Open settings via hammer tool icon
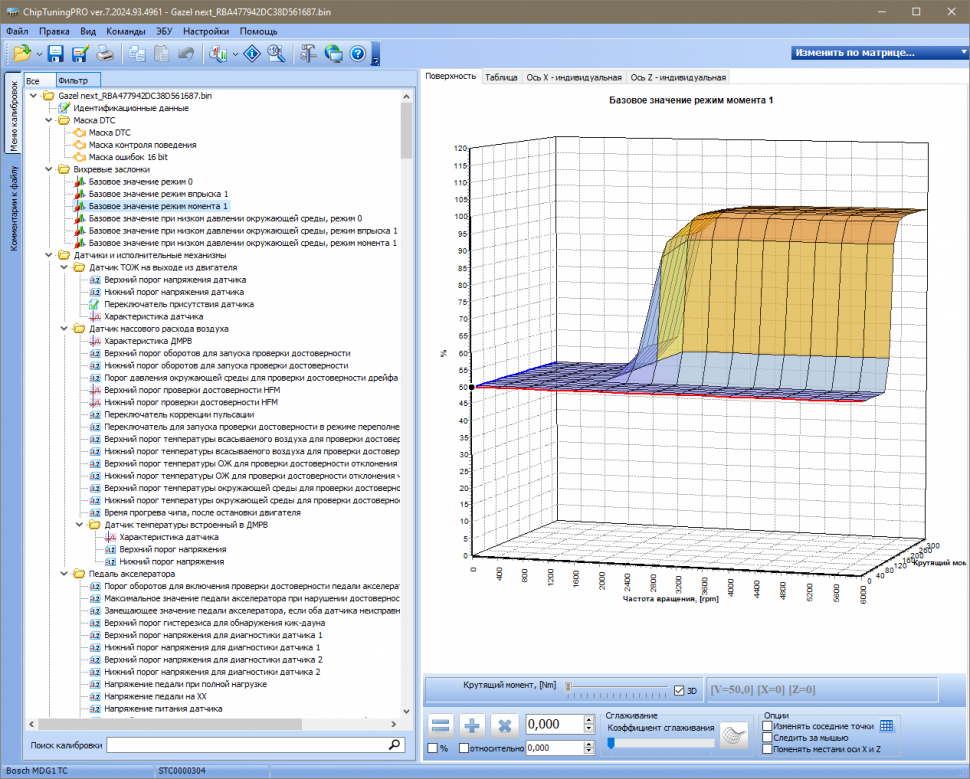970x779 pixels. 308,53
